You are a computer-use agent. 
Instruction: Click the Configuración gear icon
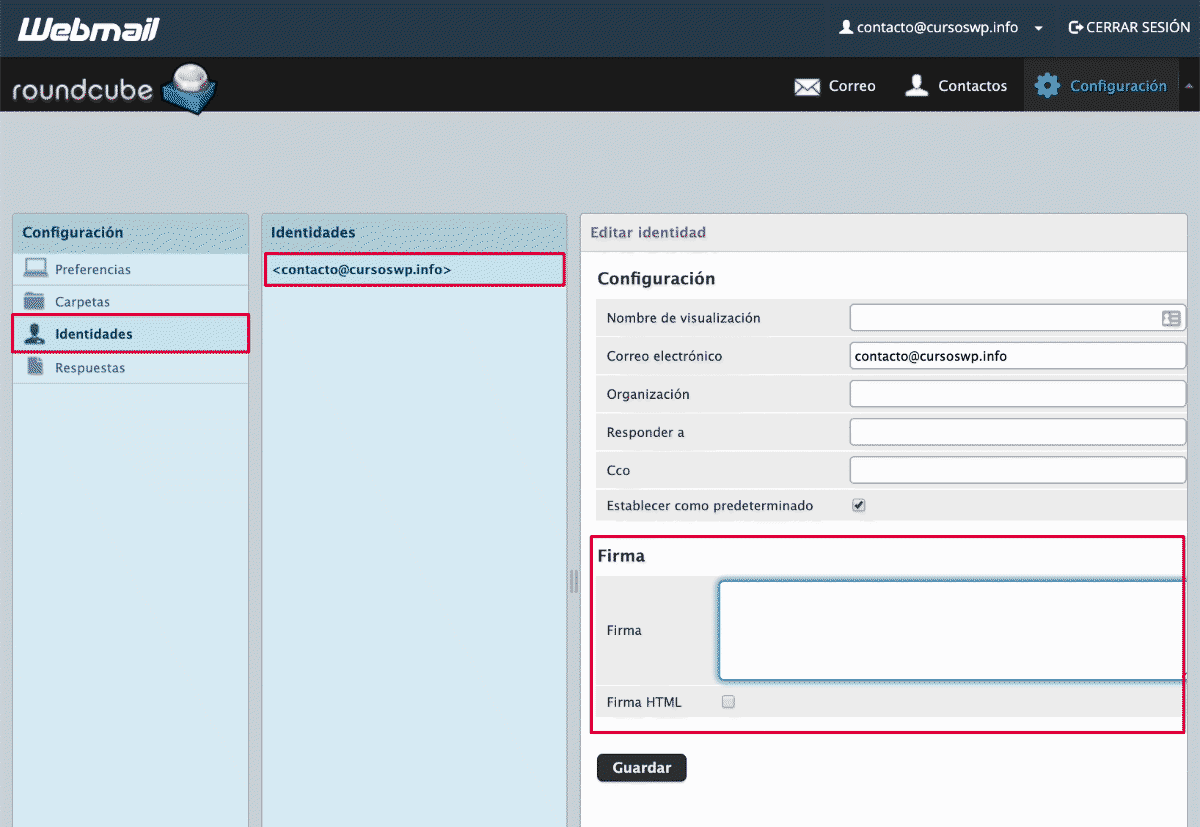coord(1046,85)
